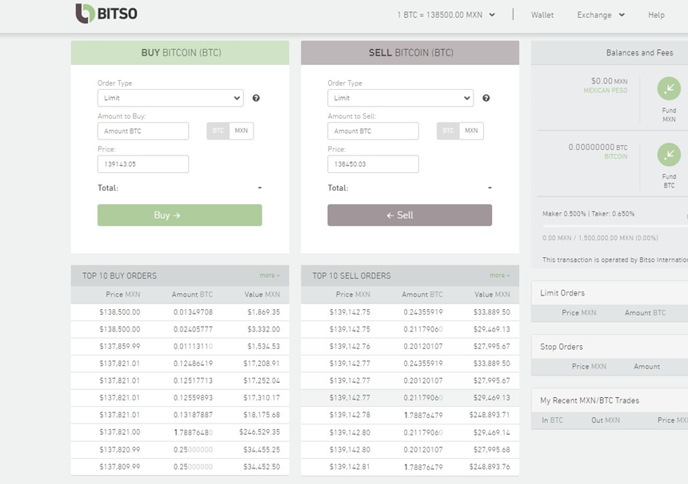
Task: Click the Fund MXN circle icon
Action: 669,88
